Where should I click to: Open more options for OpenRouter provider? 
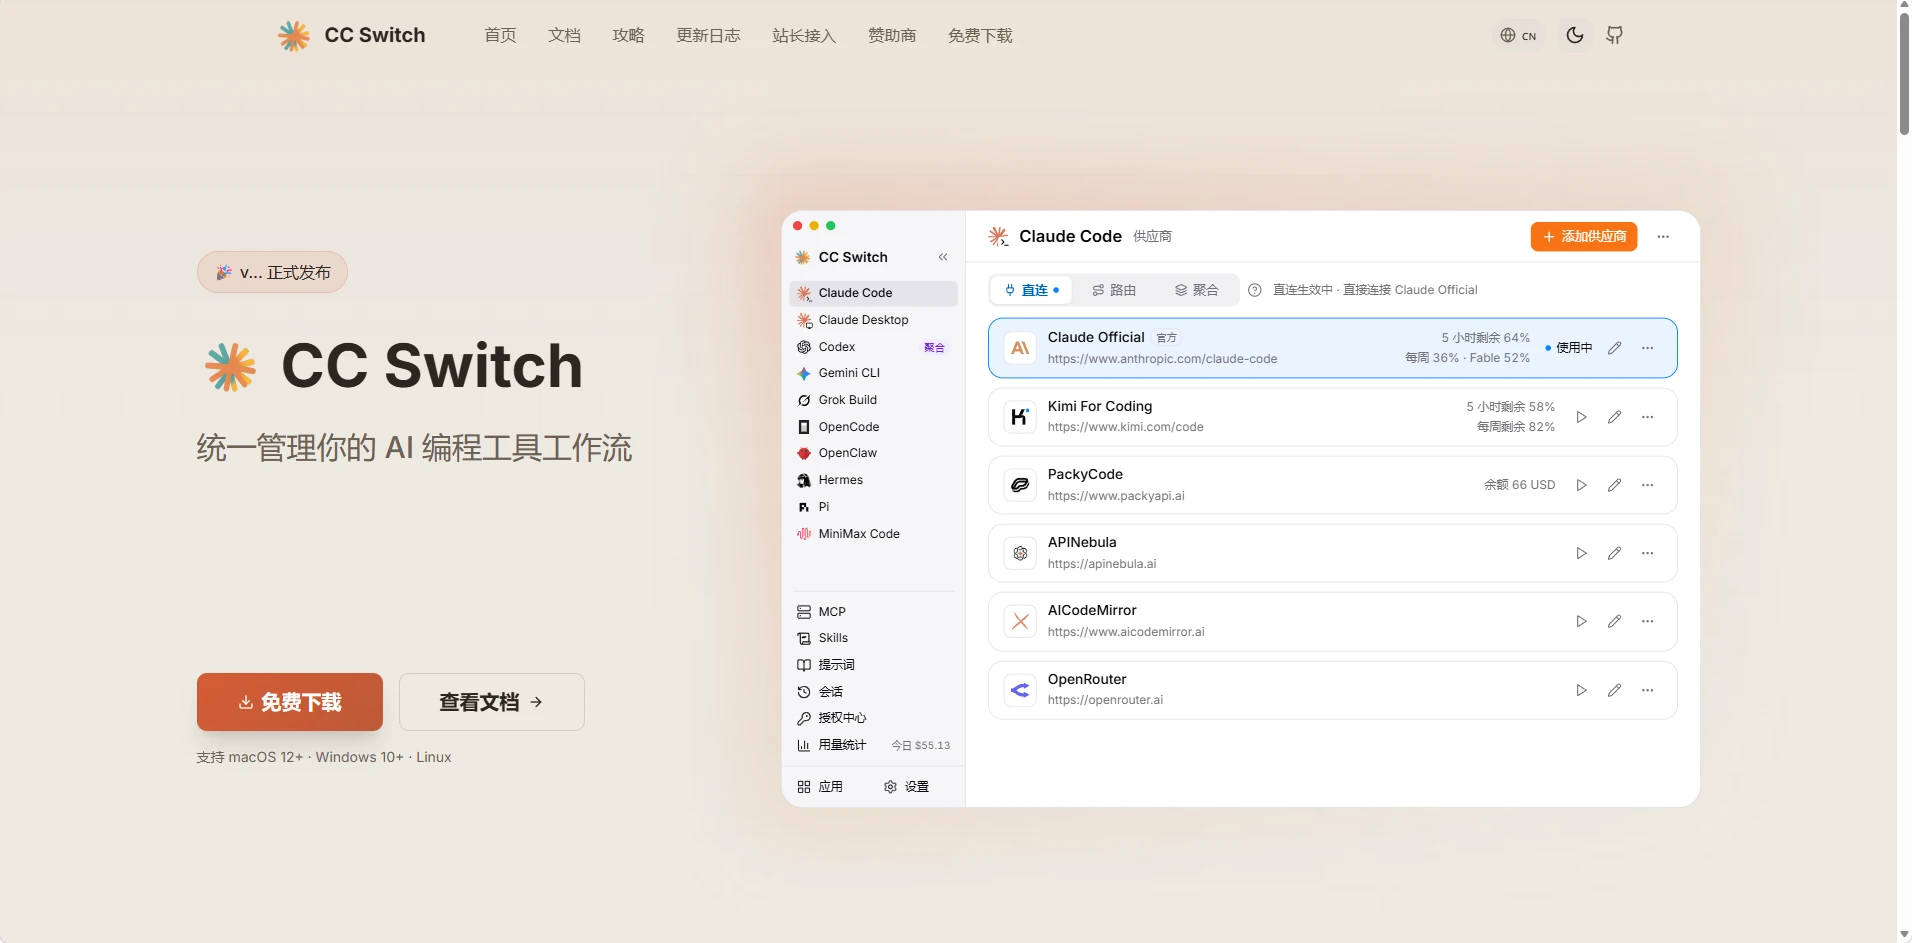(1647, 690)
